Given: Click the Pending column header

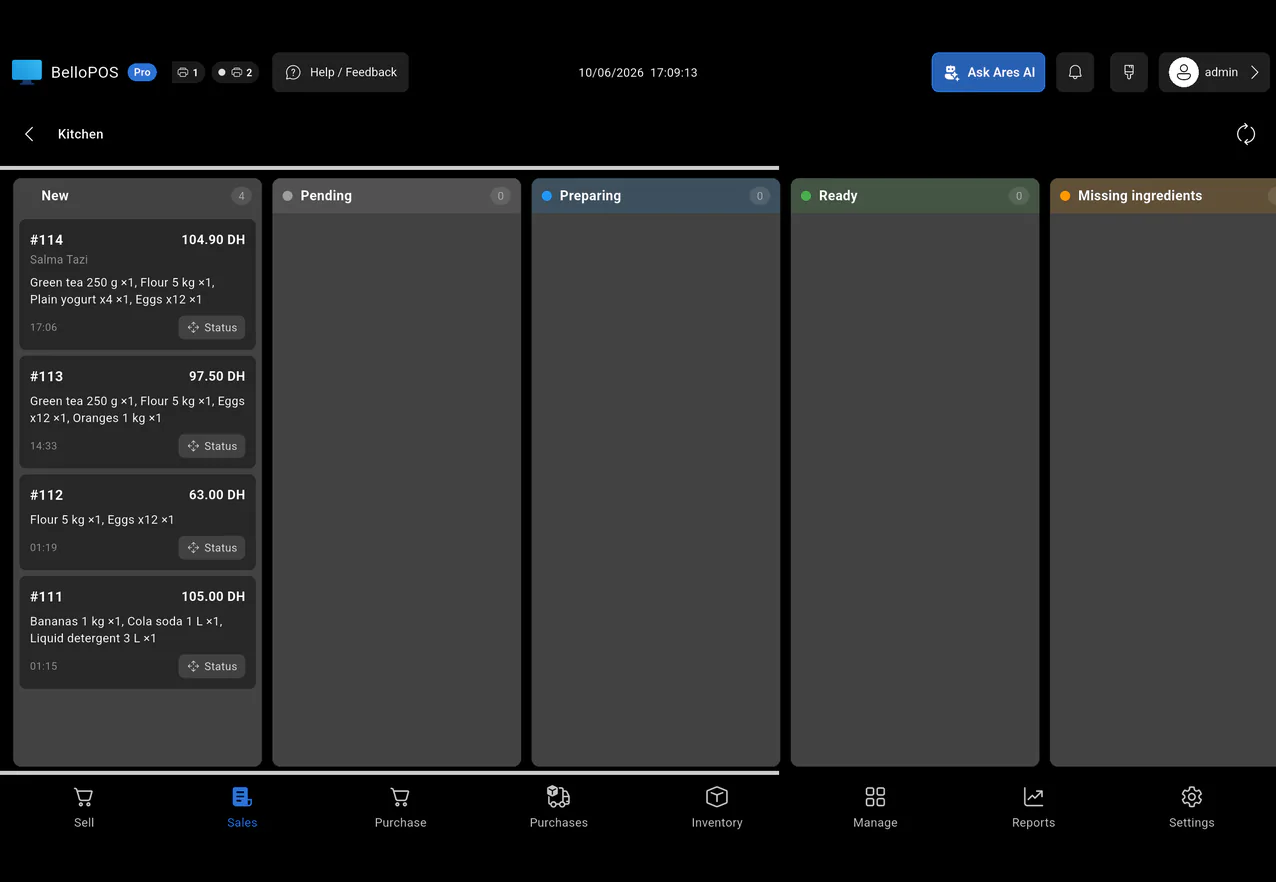Looking at the screenshot, I should pyautogui.click(x=397, y=196).
